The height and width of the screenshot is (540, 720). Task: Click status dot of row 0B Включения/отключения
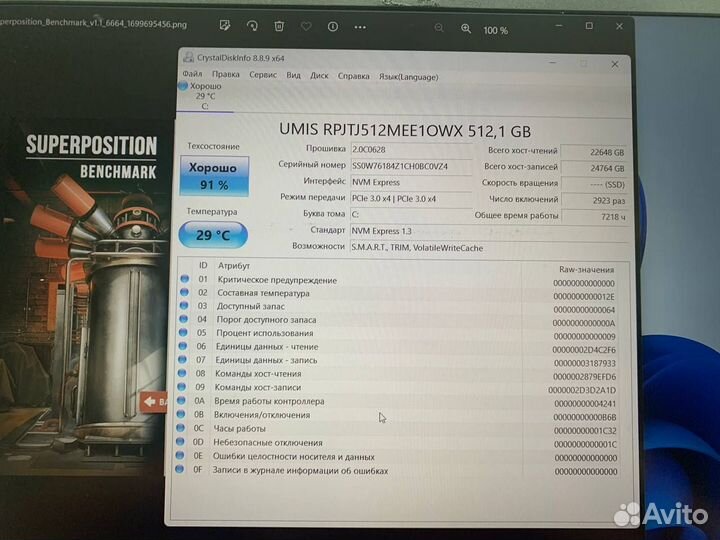[180, 414]
